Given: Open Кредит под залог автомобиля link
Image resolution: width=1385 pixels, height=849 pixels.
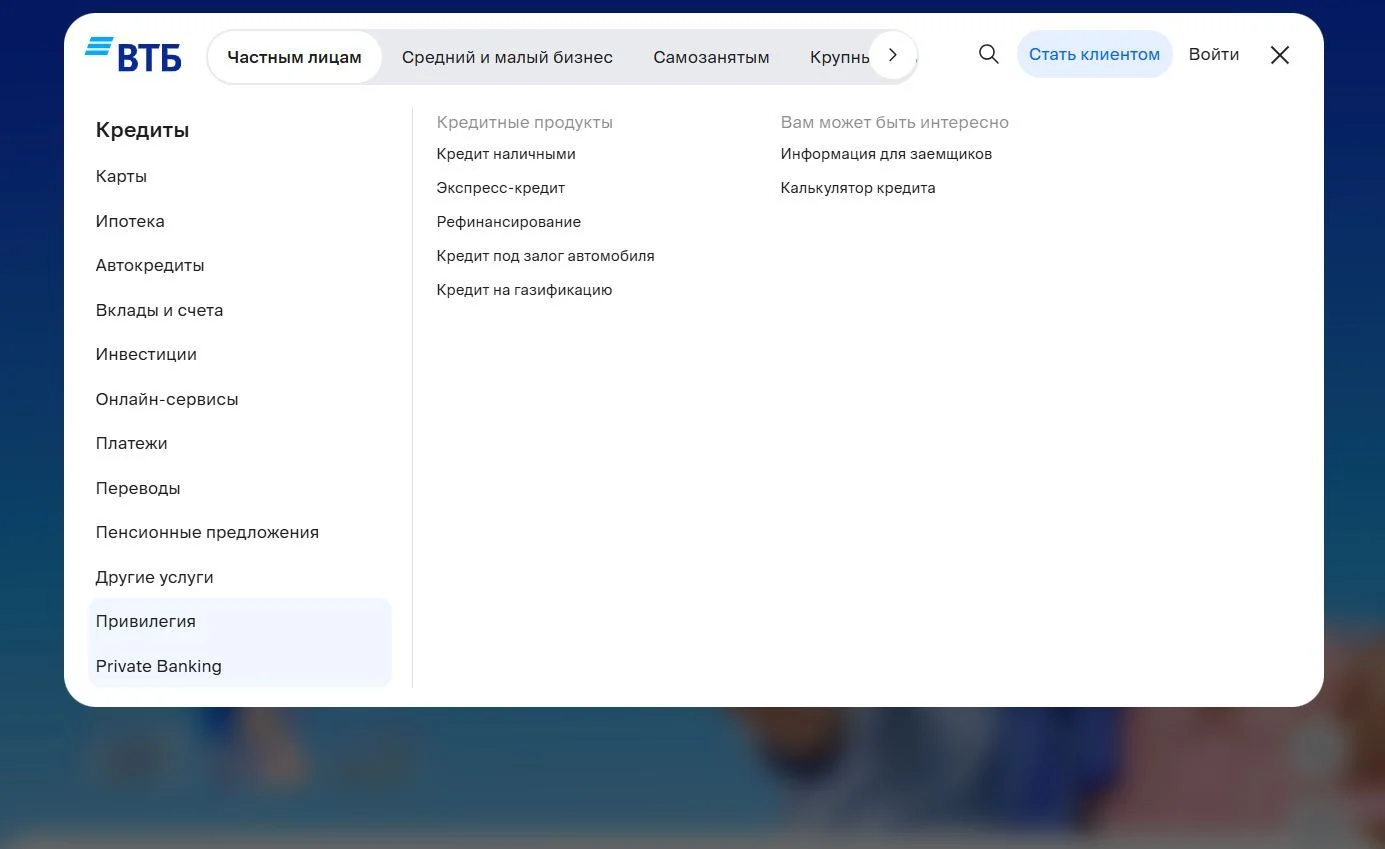Looking at the screenshot, I should click(x=546, y=256).
